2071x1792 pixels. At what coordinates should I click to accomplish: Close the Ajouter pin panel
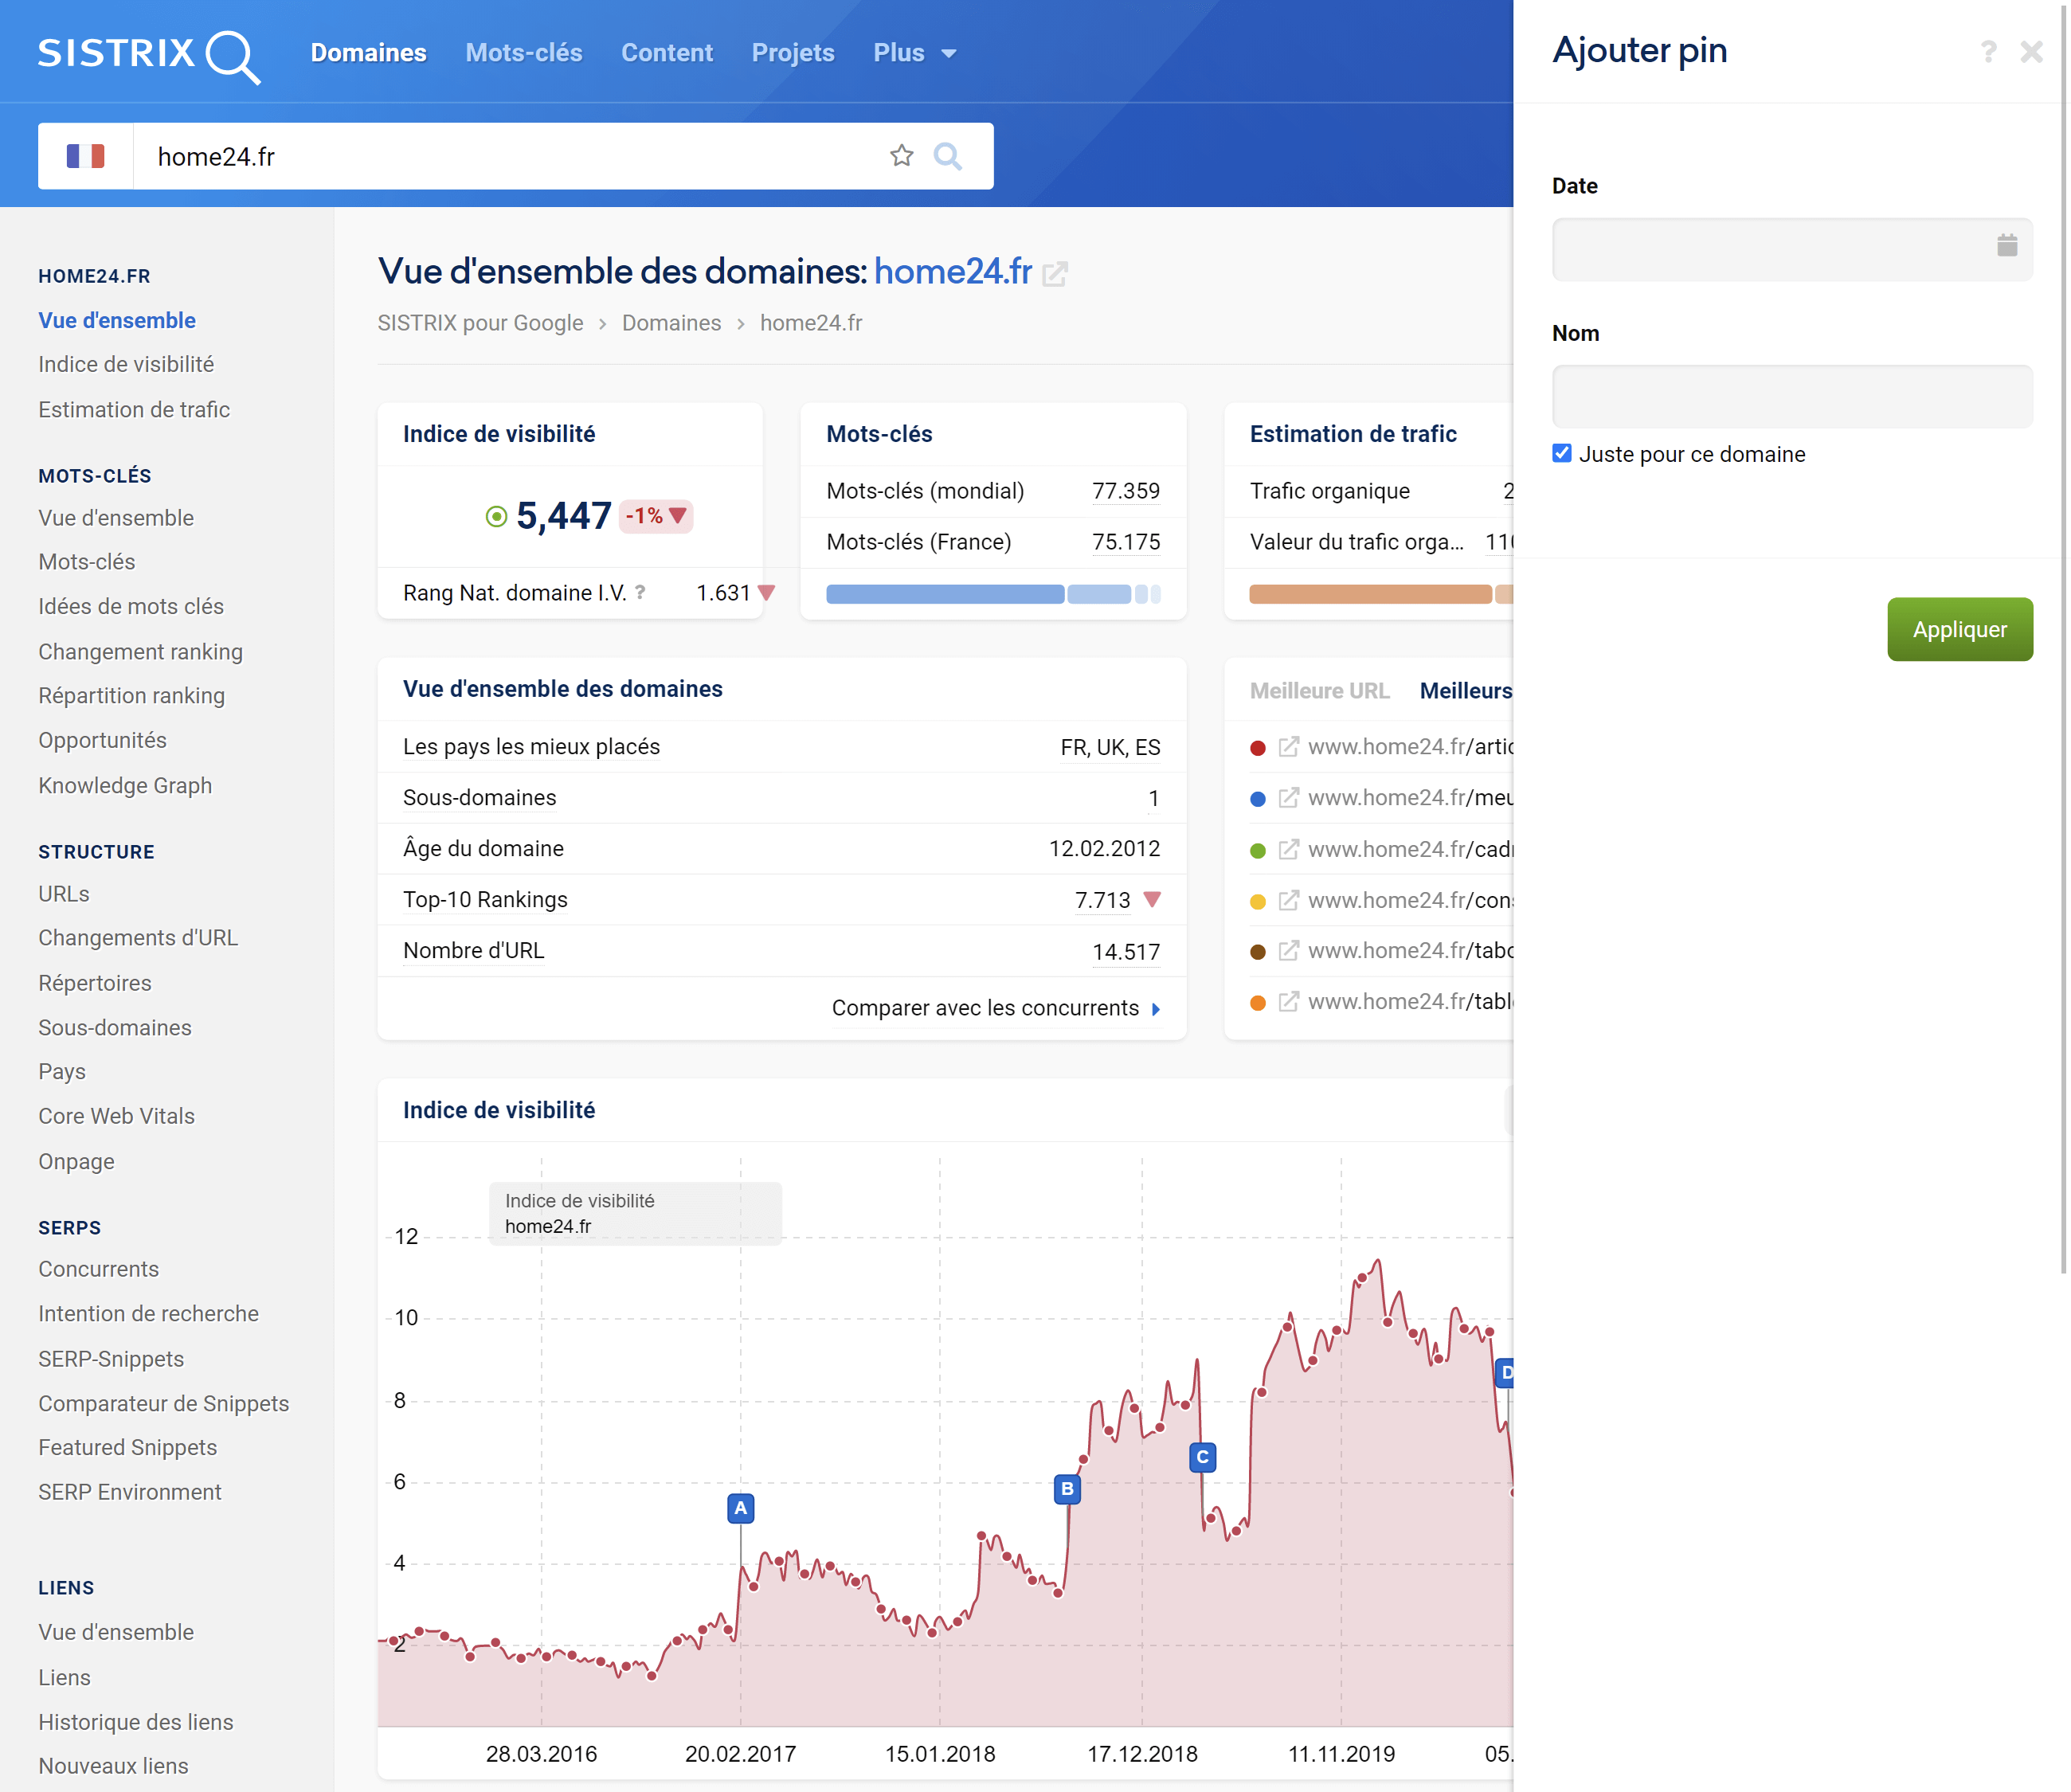pos(2031,51)
